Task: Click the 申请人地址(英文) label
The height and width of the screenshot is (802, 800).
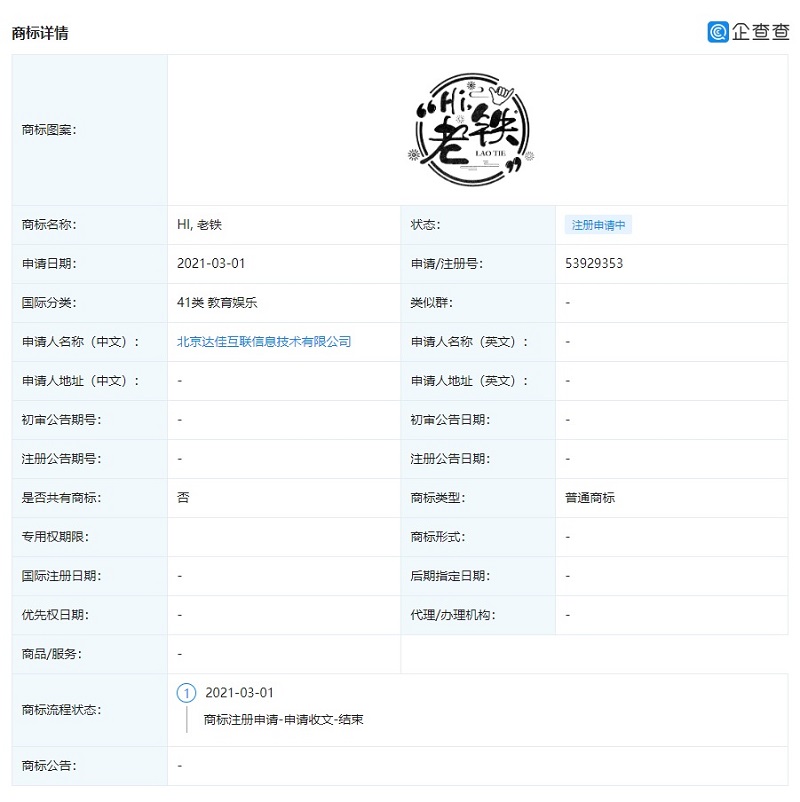Action: click(x=470, y=381)
